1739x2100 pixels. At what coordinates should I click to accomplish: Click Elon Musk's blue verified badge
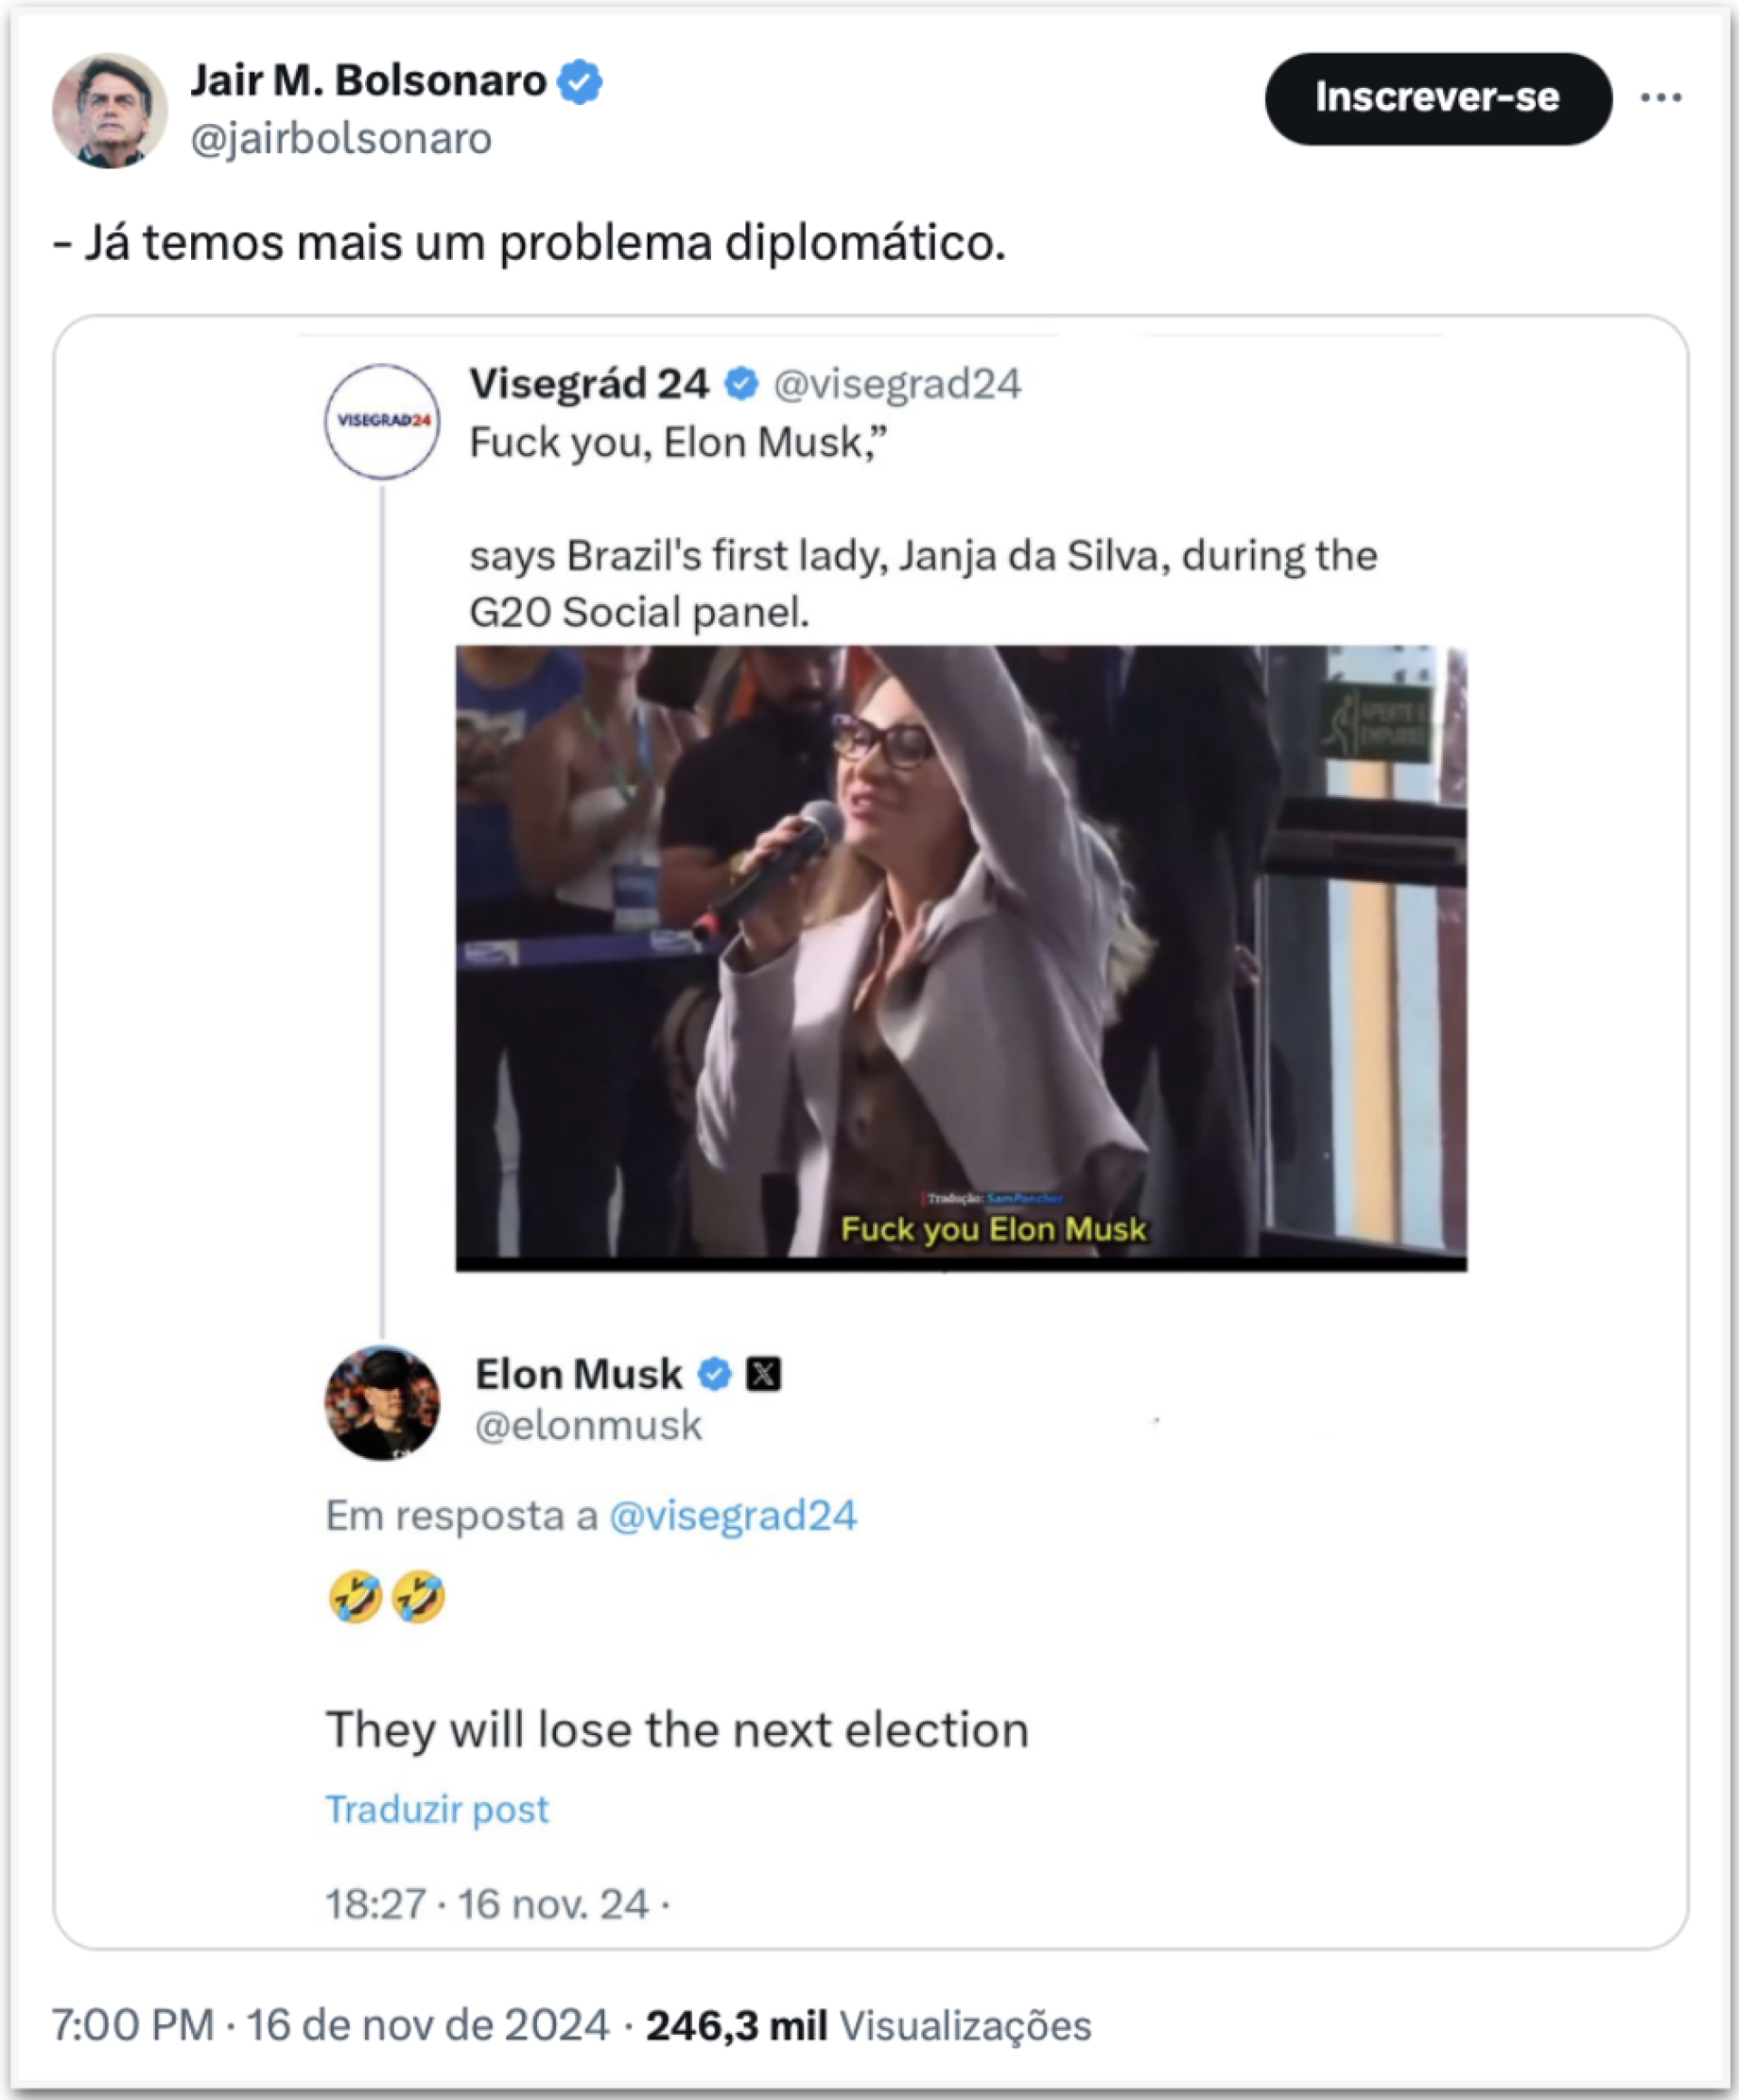[x=714, y=1374]
